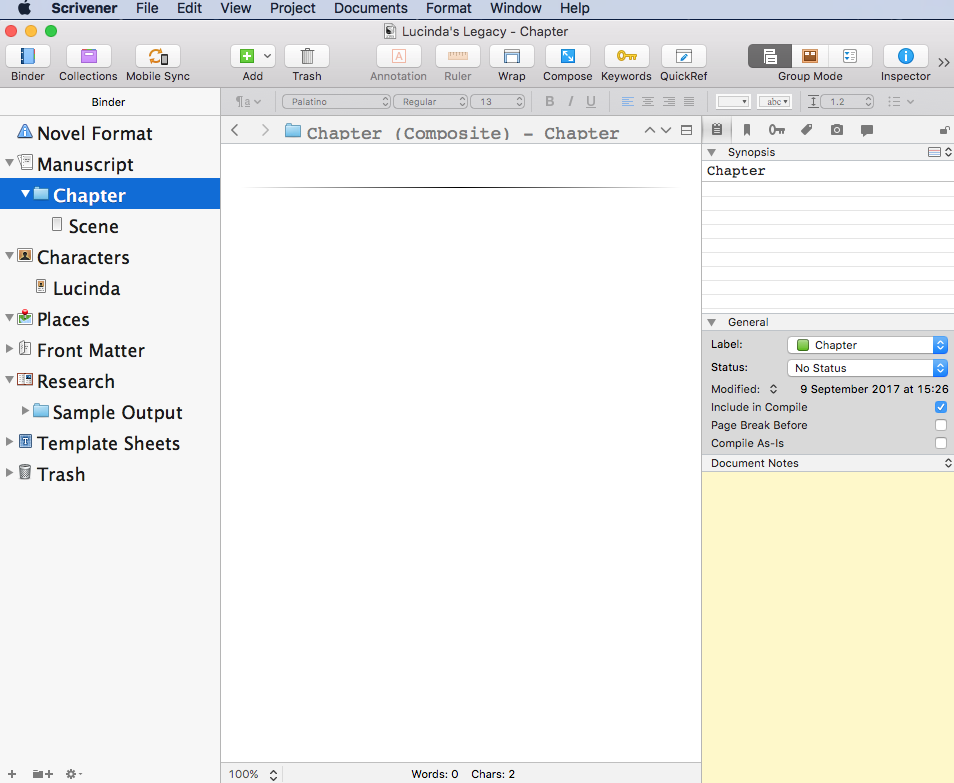The image size is (954, 783).
Task: Start Mobile Sync from toolbar
Action: [158, 57]
